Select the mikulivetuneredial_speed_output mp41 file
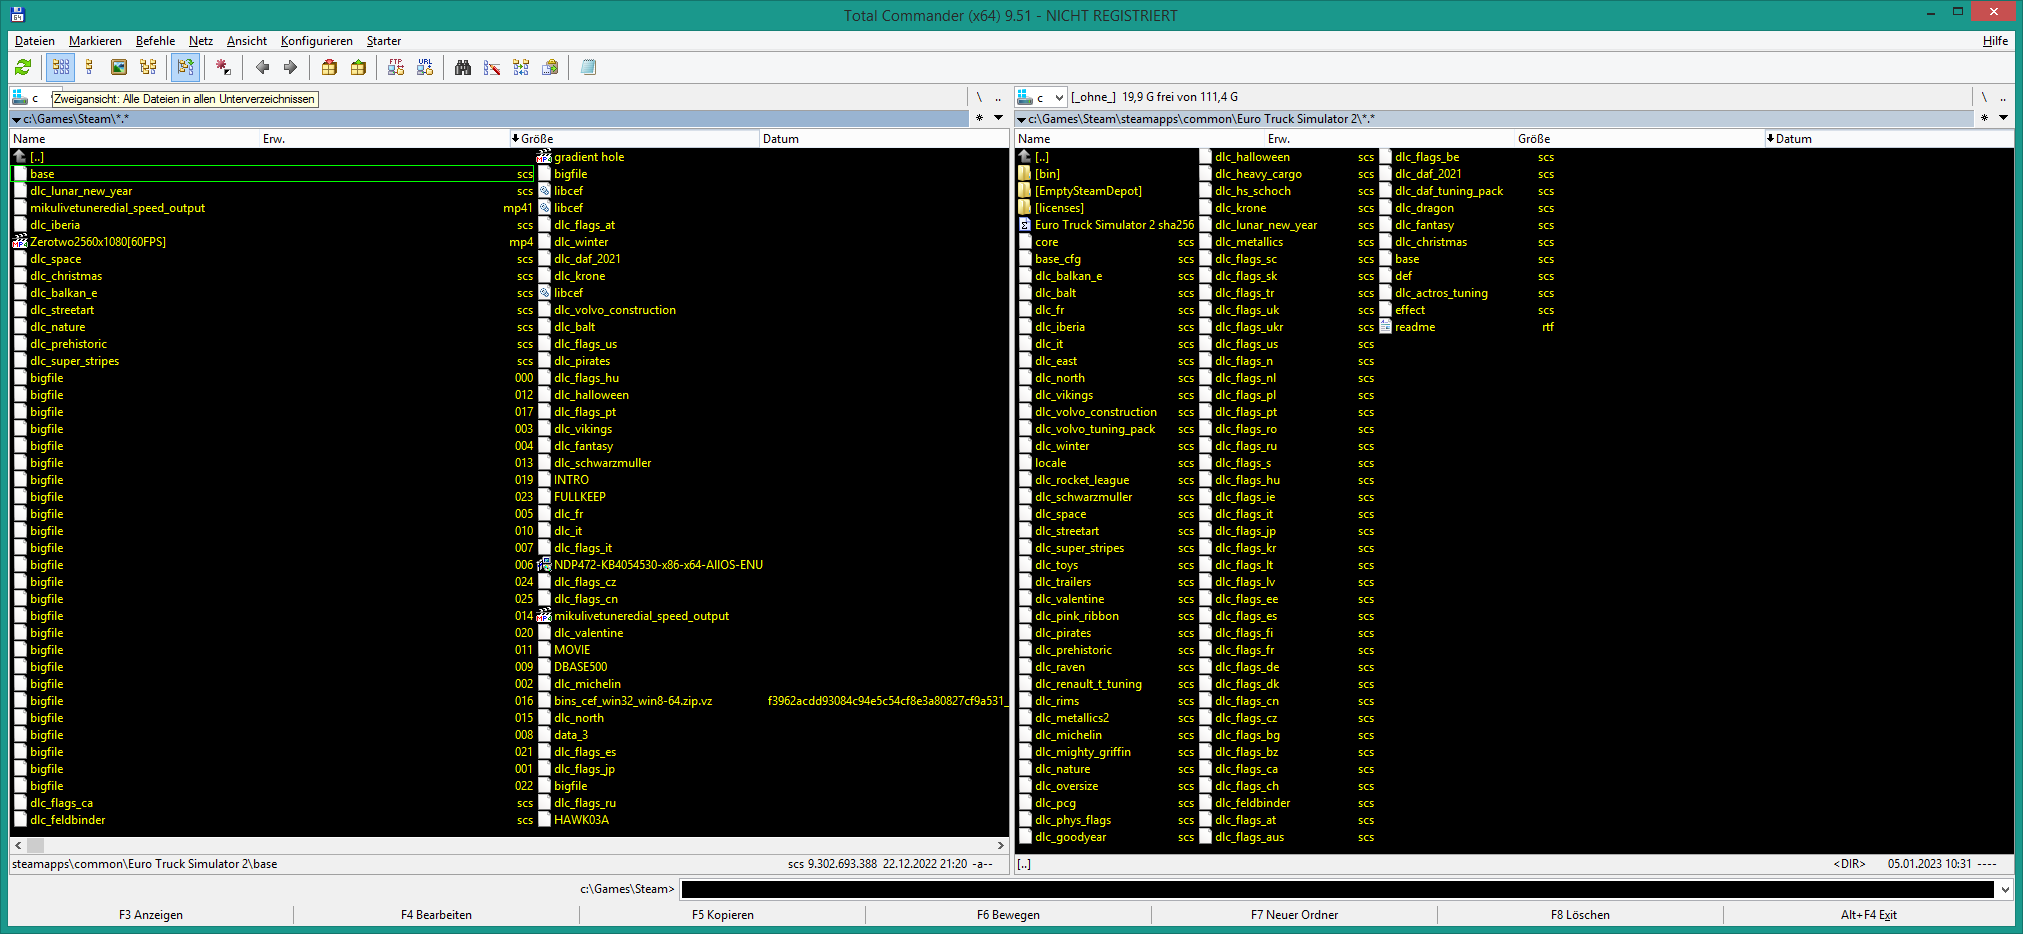This screenshot has width=2023, height=934. (273, 208)
